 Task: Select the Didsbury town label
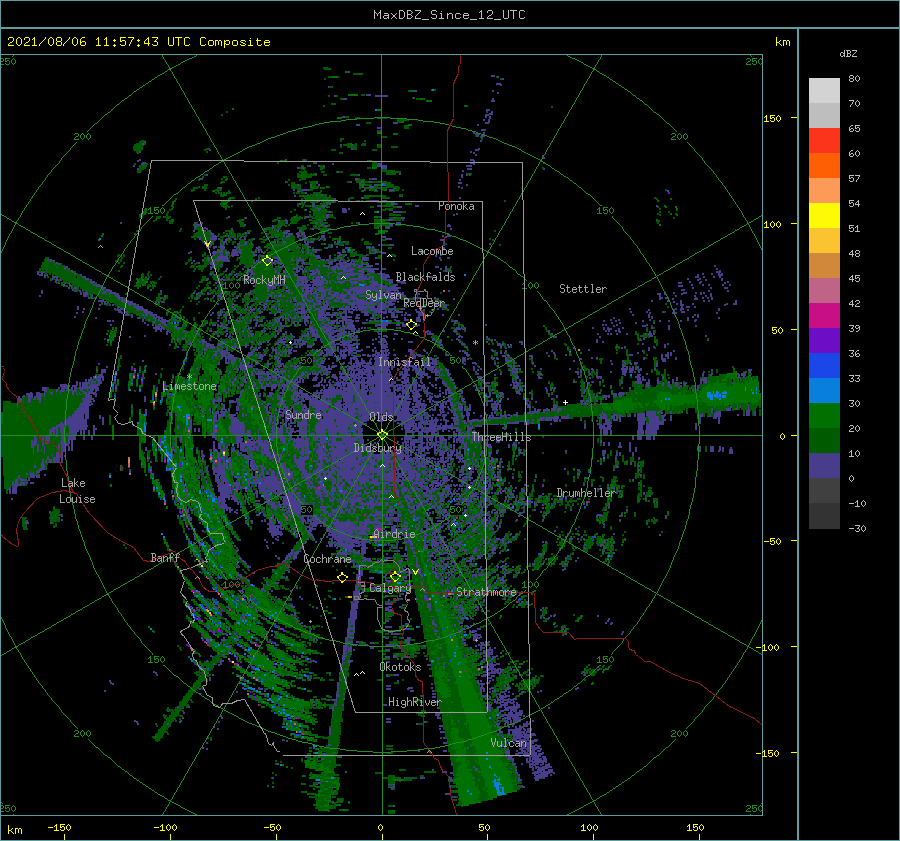point(377,448)
